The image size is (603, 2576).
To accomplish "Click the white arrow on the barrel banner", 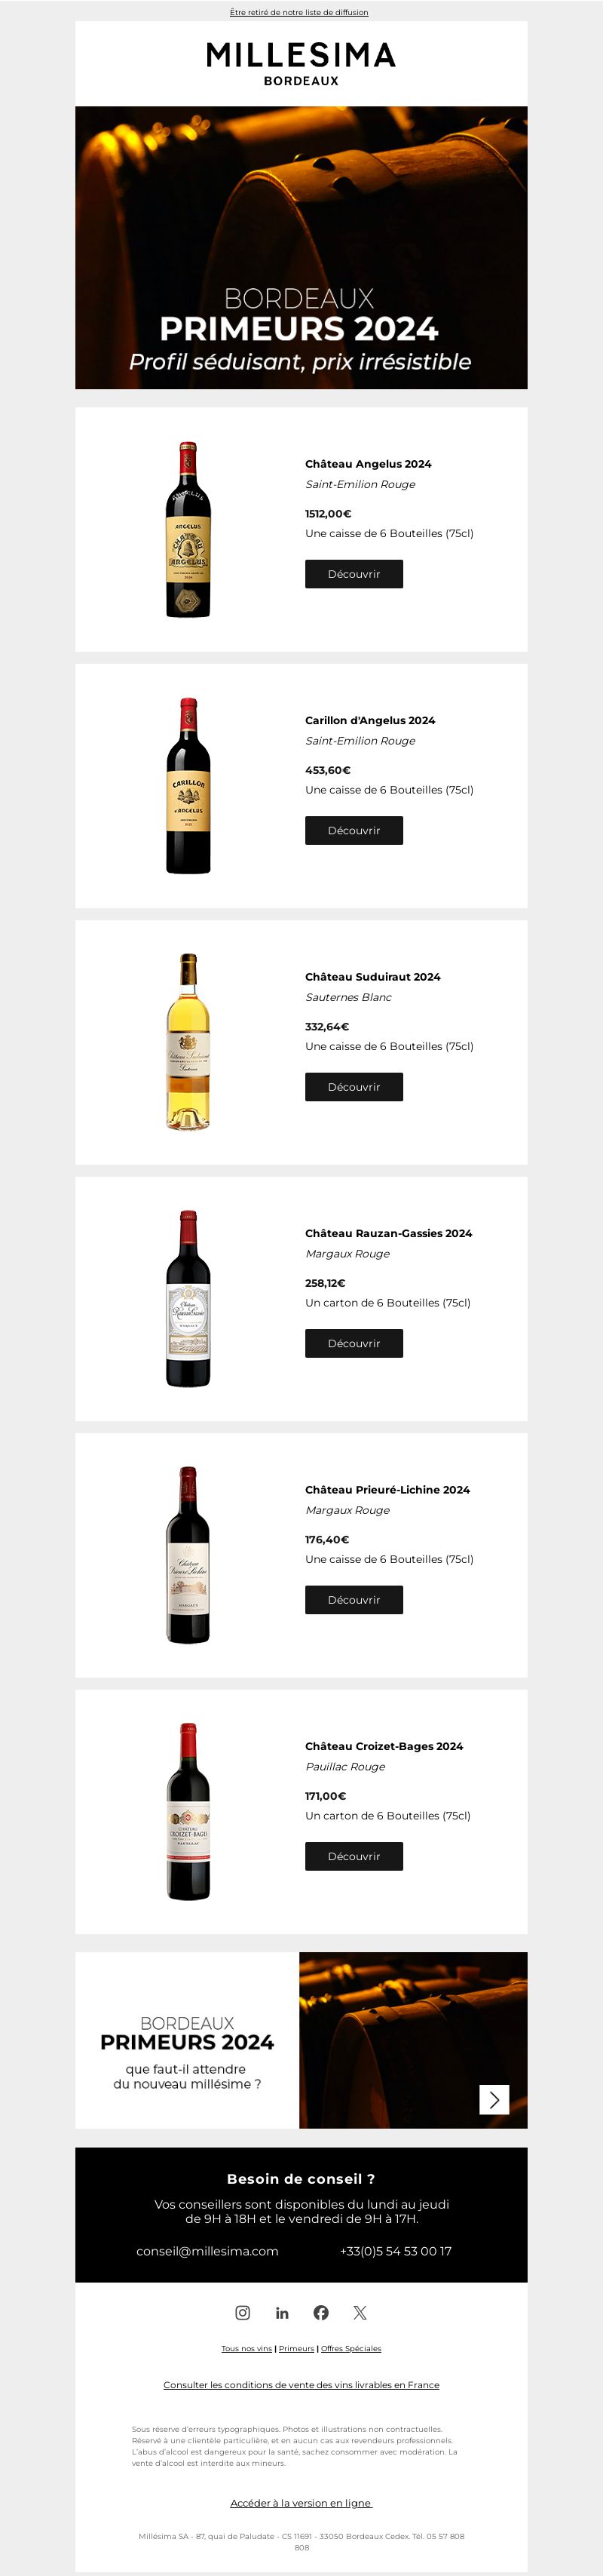I will tap(494, 2099).
